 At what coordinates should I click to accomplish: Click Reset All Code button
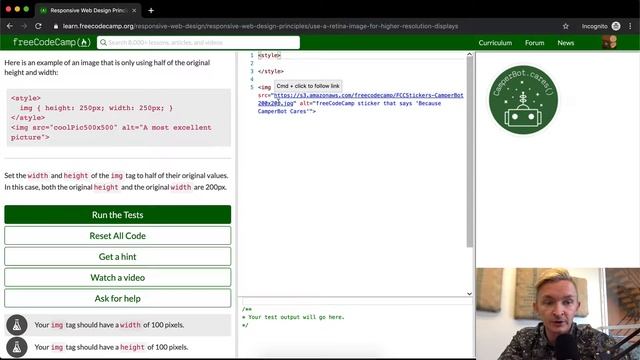pos(118,236)
